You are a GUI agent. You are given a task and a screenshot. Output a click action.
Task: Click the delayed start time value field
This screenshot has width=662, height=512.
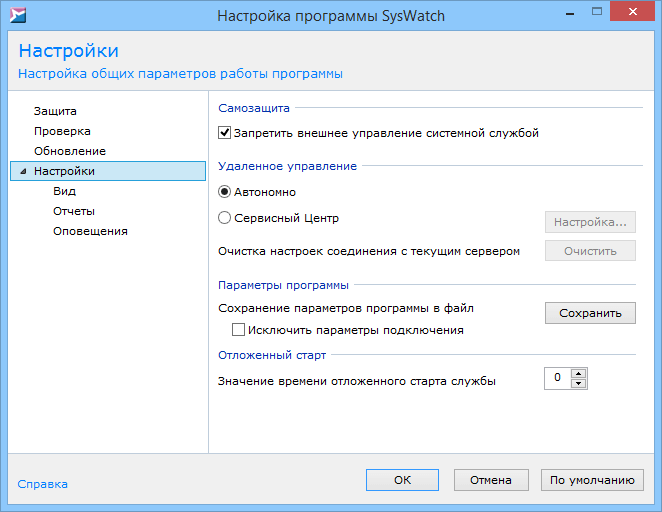[557, 378]
